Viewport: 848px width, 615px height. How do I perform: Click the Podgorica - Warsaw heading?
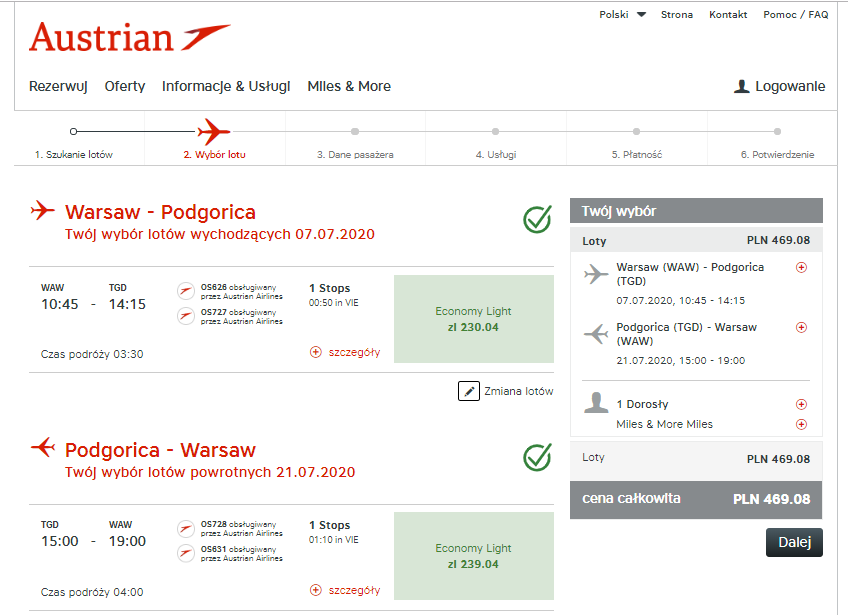pyautogui.click(x=160, y=450)
